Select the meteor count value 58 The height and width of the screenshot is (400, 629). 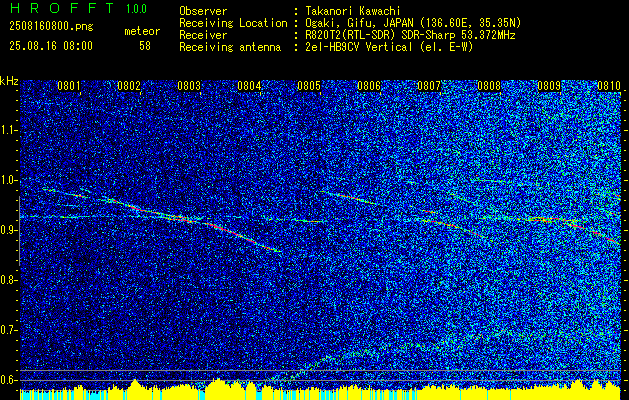coord(145,46)
